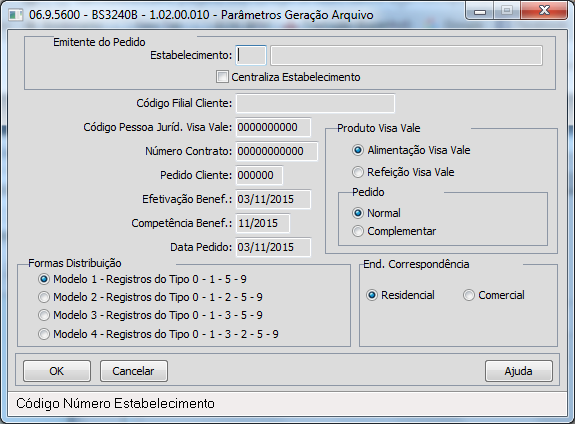Image resolution: width=575 pixels, height=424 pixels.
Task: Edit the Efetivação Benef. date field
Action: point(274,199)
